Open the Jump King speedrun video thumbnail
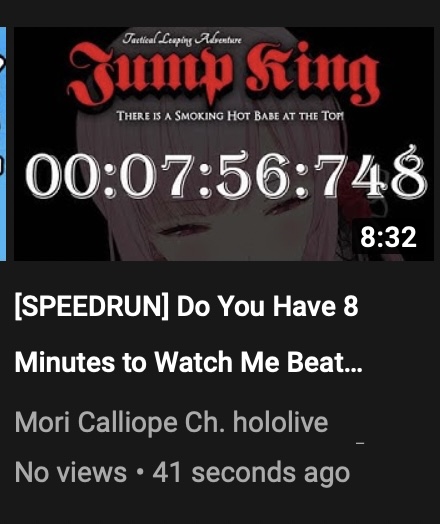The height and width of the screenshot is (524, 440). 224,144
